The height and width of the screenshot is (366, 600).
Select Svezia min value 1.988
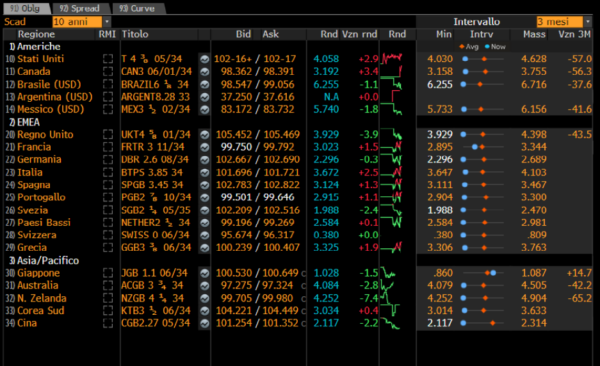(440, 210)
